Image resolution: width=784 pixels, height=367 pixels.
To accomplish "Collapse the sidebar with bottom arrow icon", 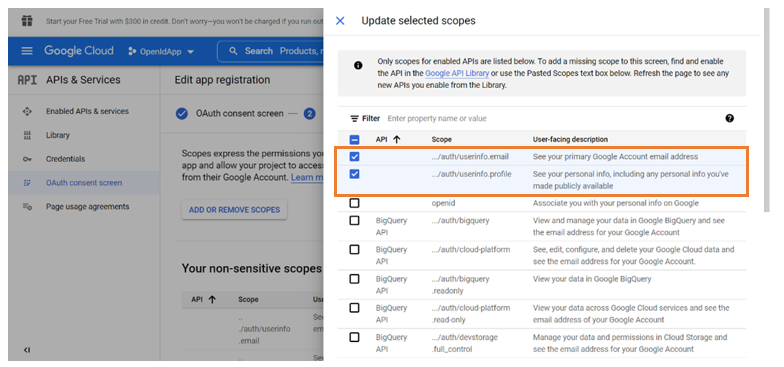I will click(27, 350).
